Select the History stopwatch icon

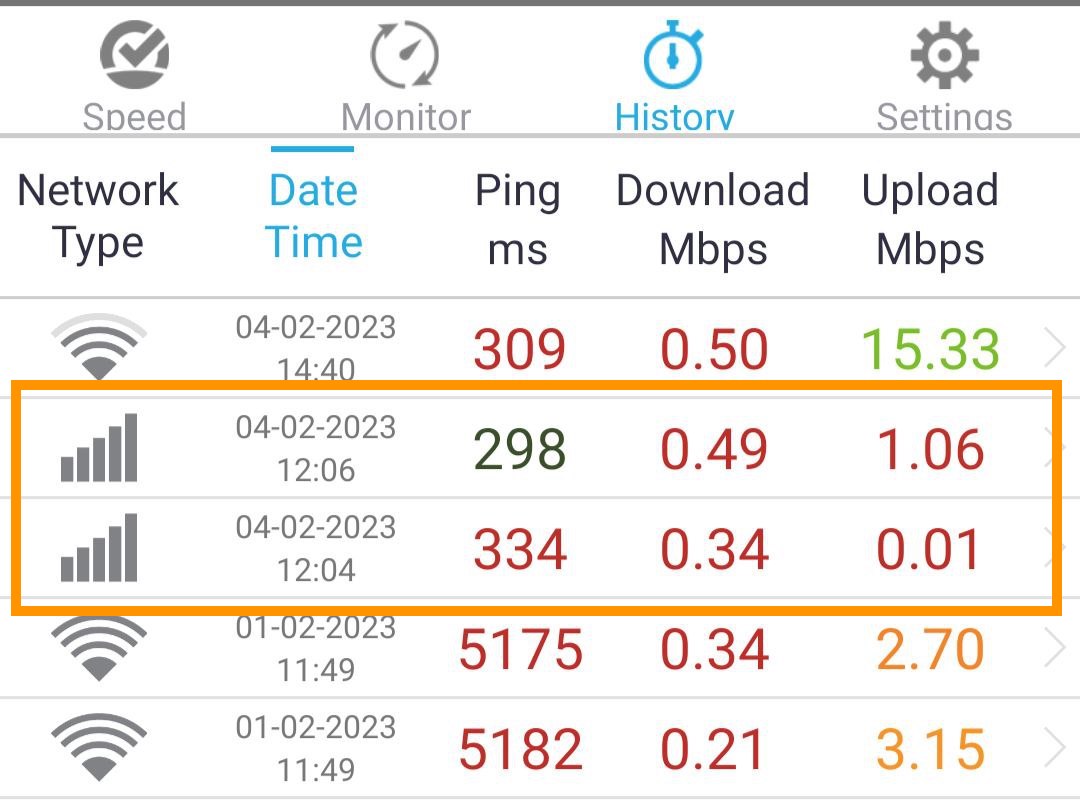coord(674,56)
